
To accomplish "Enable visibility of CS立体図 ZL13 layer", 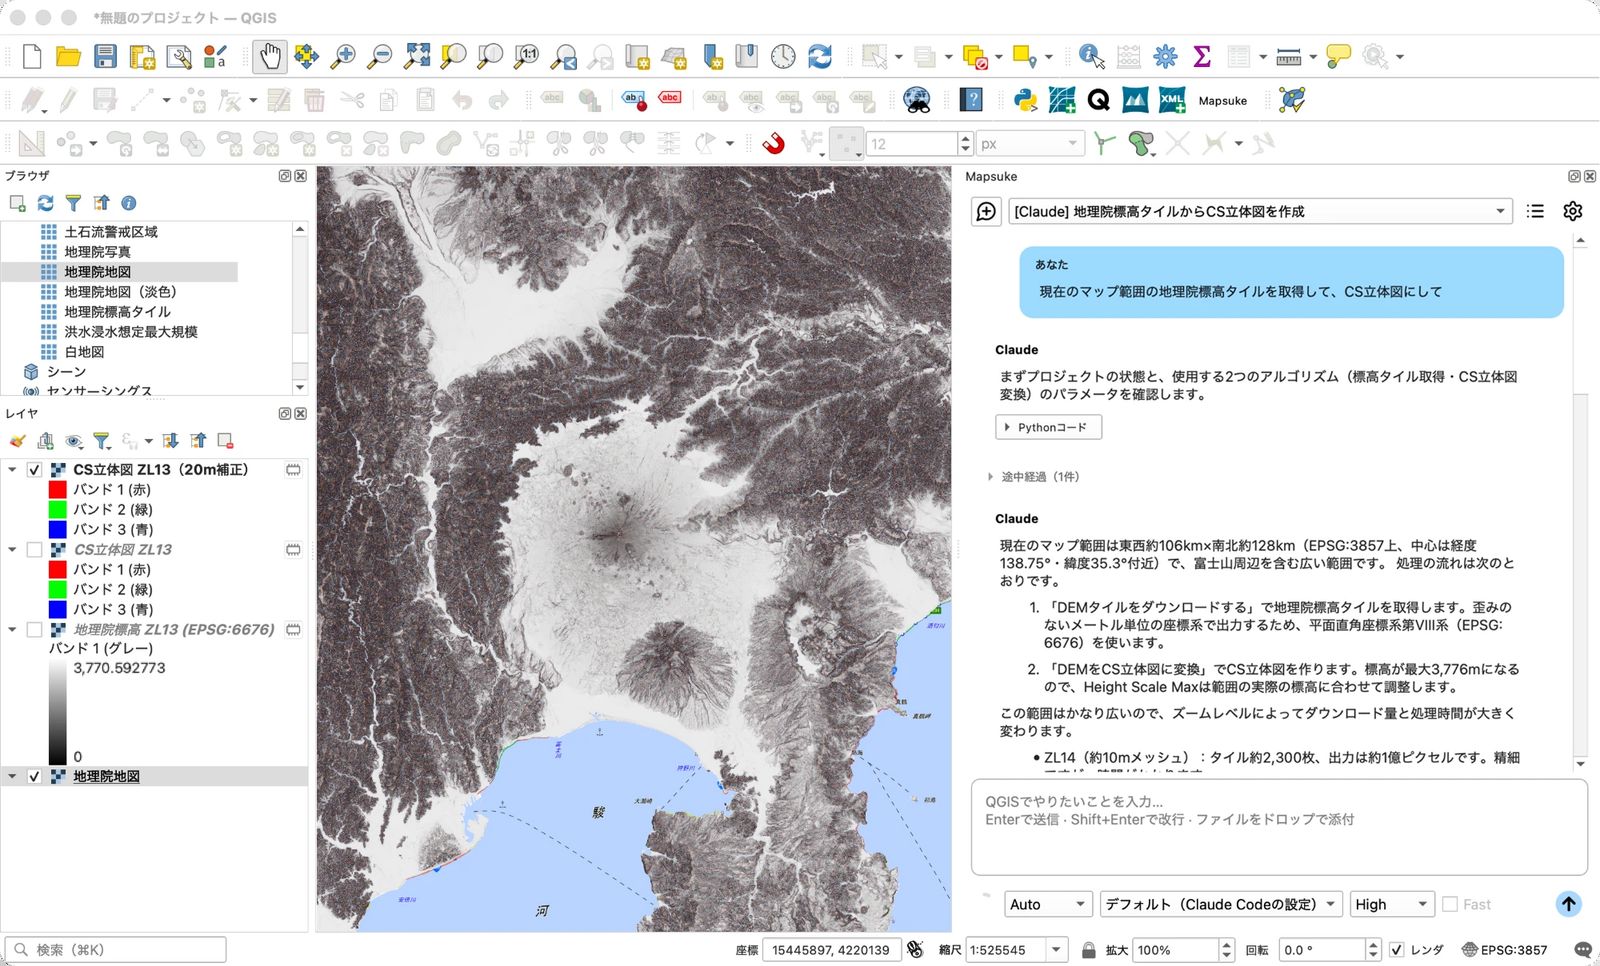I will [35, 549].
